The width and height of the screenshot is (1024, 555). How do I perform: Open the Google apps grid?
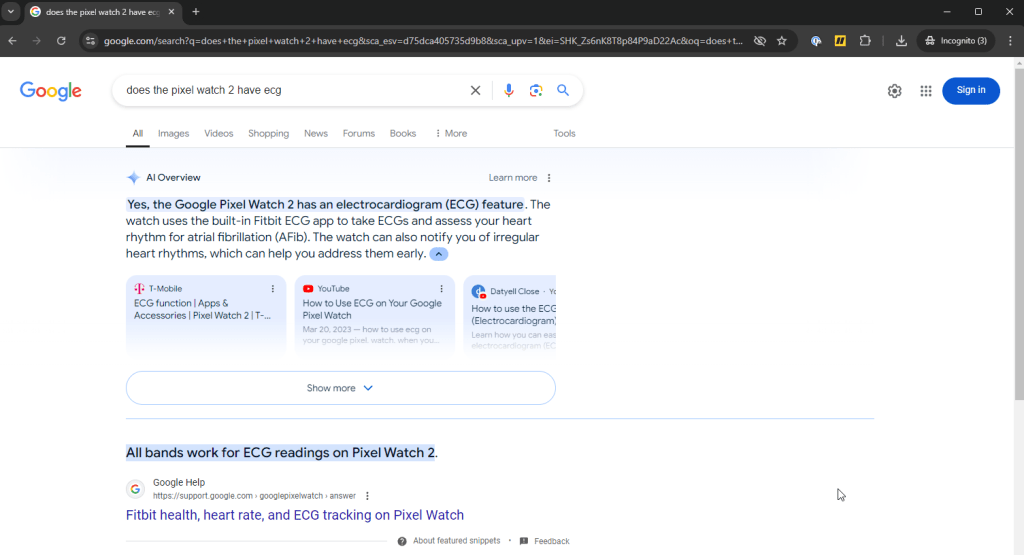pos(926,90)
